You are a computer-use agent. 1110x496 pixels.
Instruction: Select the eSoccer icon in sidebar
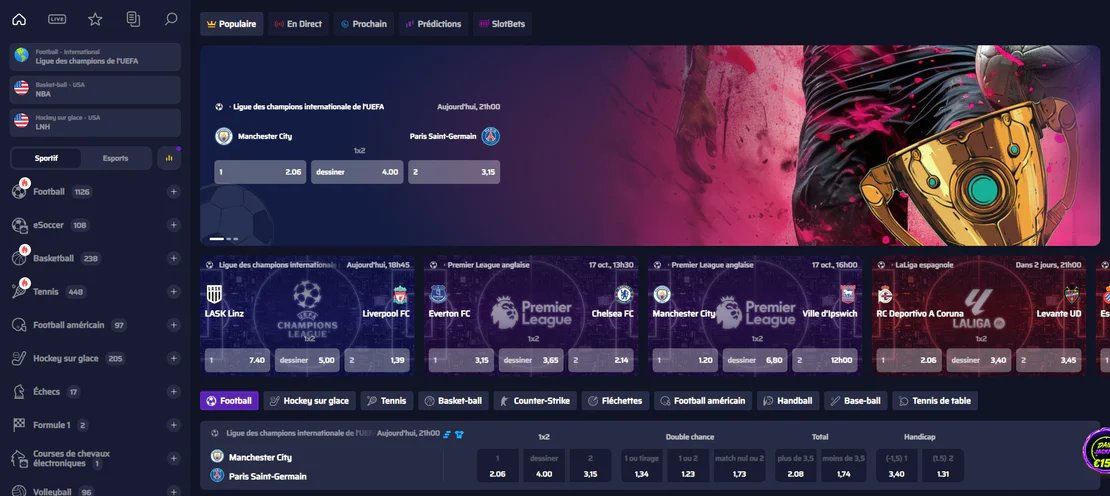click(19, 225)
